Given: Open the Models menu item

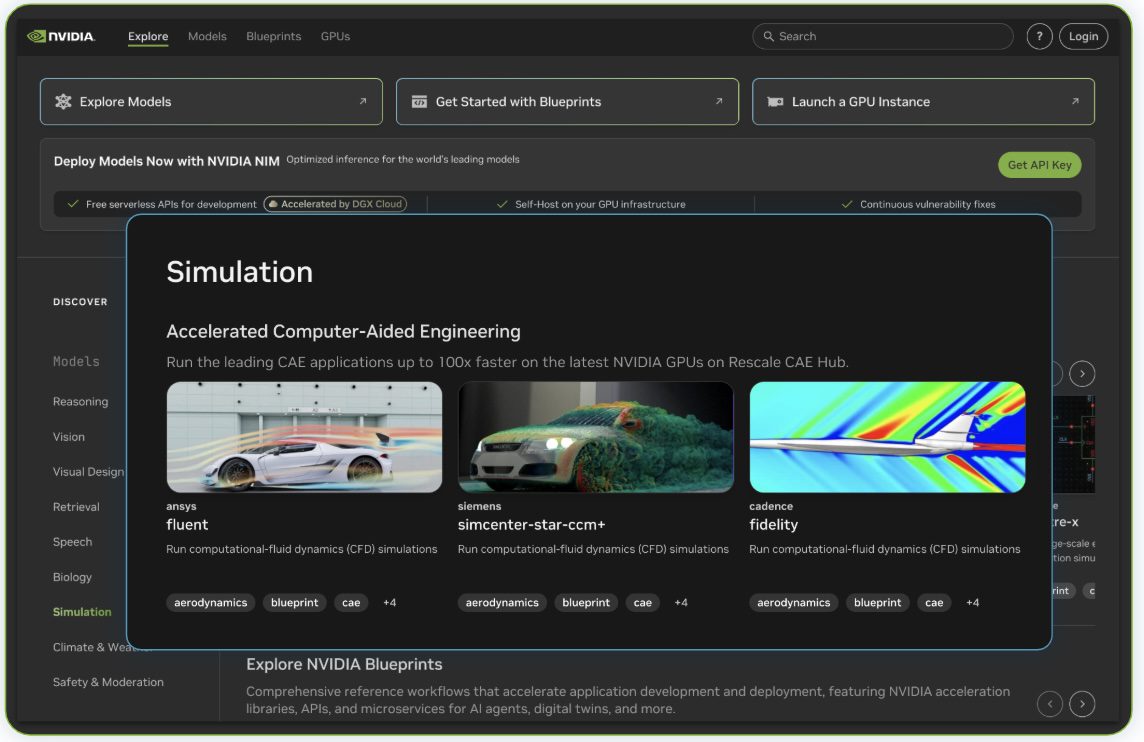Looking at the screenshot, I should [x=206, y=35].
